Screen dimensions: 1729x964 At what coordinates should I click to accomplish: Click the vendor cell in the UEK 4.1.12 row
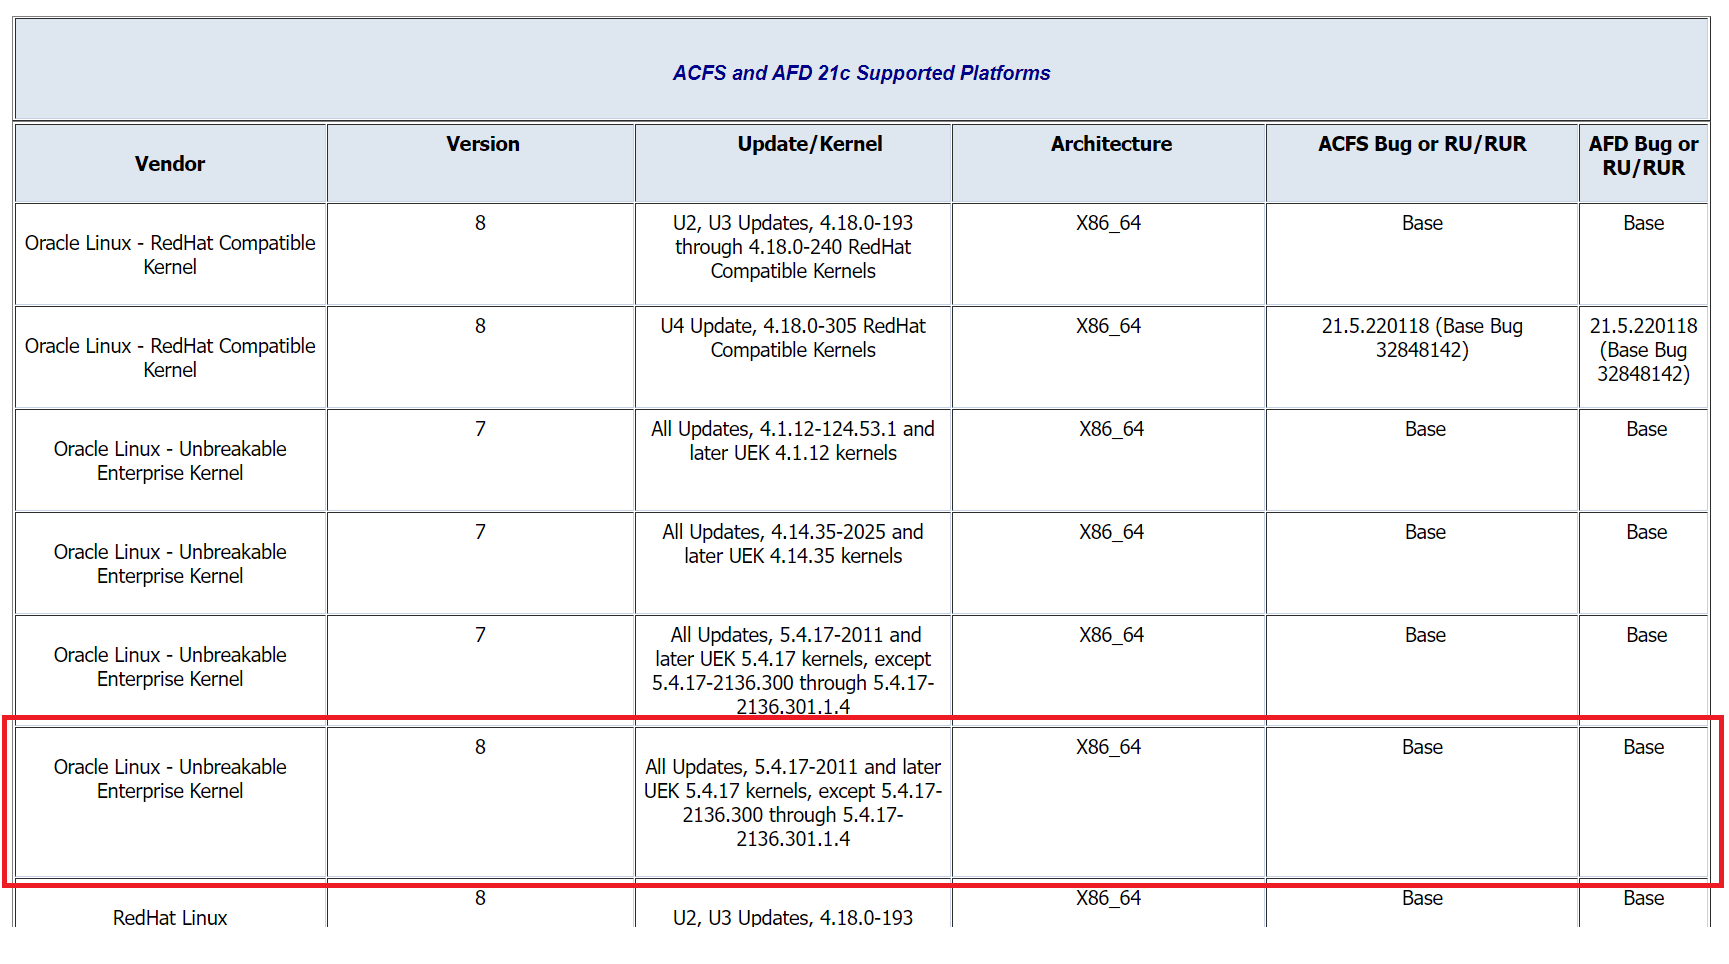click(170, 461)
